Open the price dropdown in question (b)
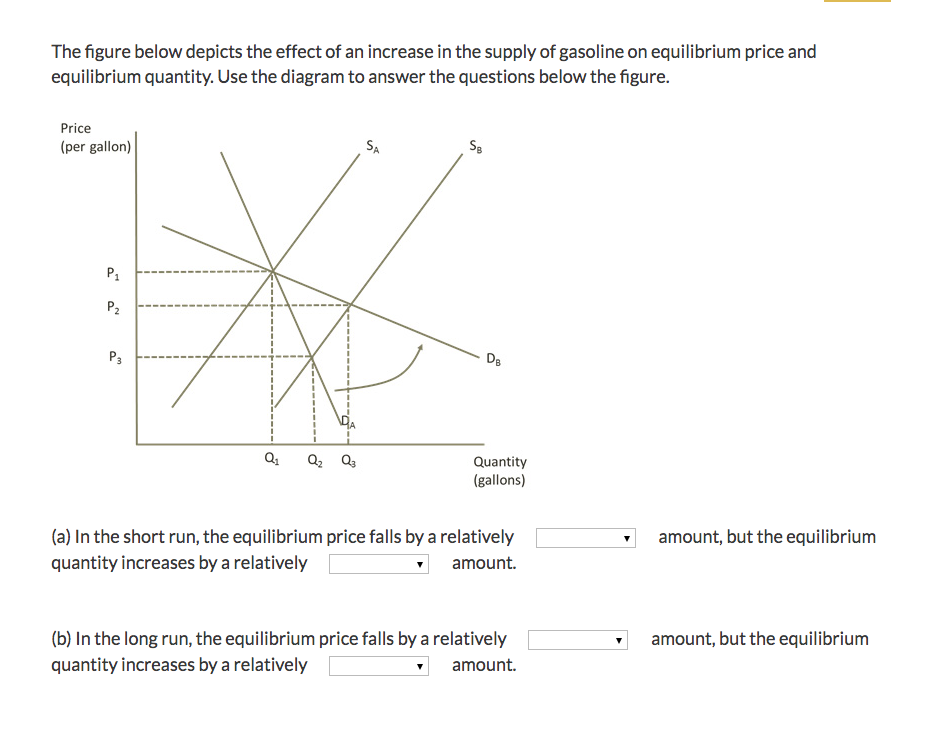 [577, 639]
